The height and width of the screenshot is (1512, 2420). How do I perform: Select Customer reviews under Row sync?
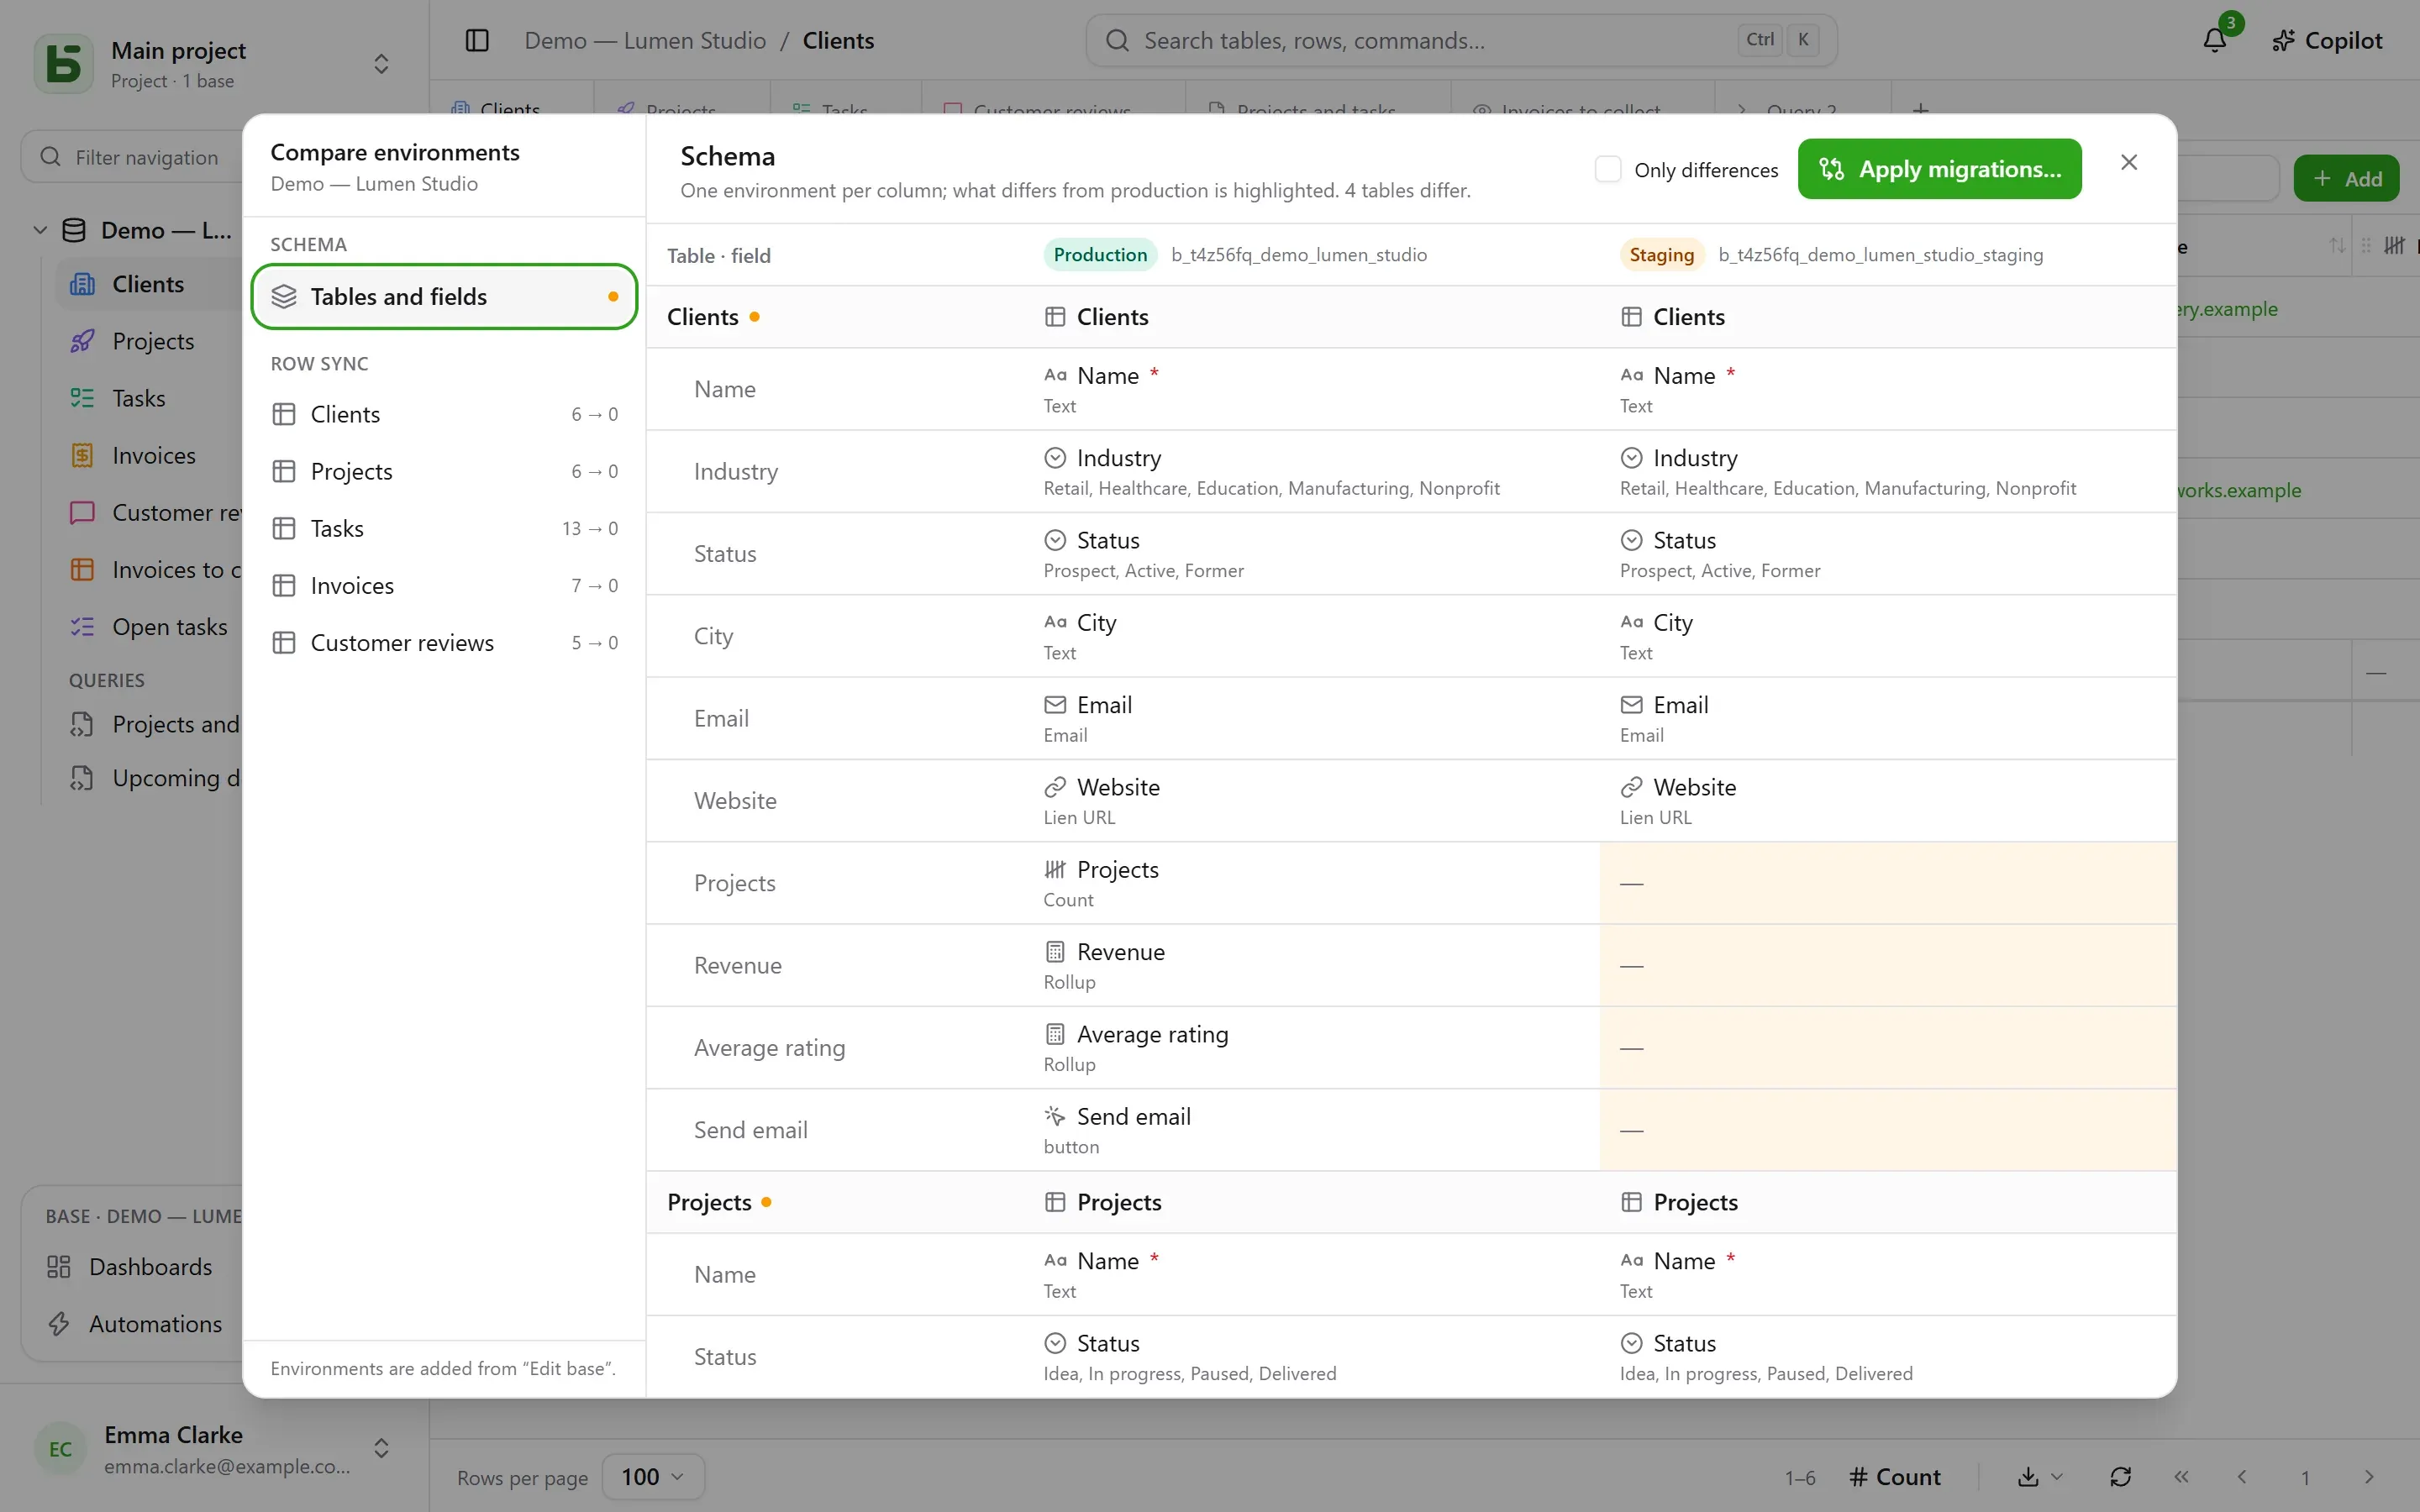click(x=444, y=642)
